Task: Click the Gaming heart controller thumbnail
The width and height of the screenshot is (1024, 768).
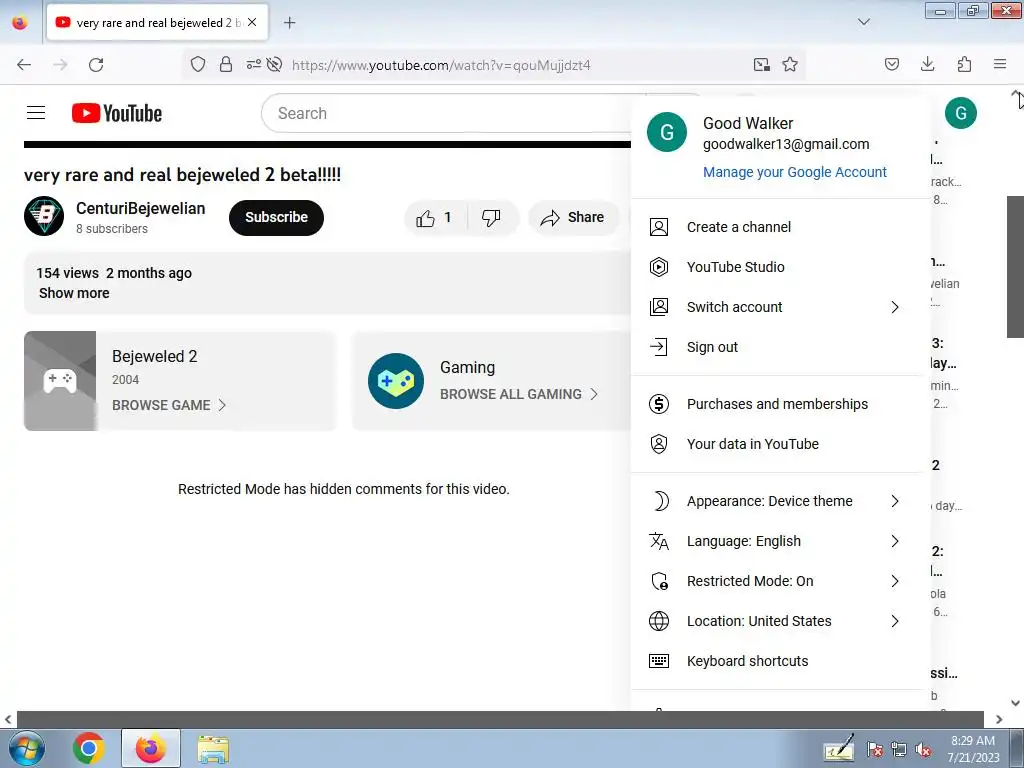Action: [396, 381]
